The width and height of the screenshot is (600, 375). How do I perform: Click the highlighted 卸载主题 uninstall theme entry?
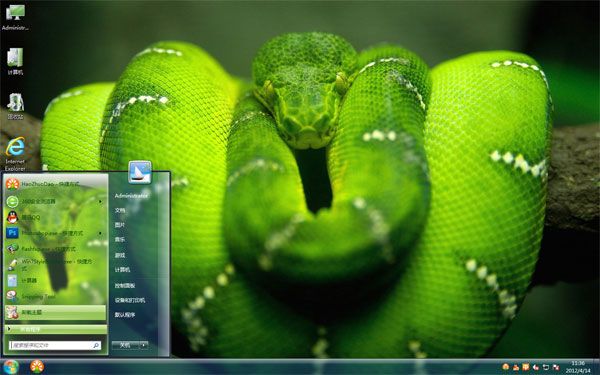pyautogui.click(x=56, y=312)
